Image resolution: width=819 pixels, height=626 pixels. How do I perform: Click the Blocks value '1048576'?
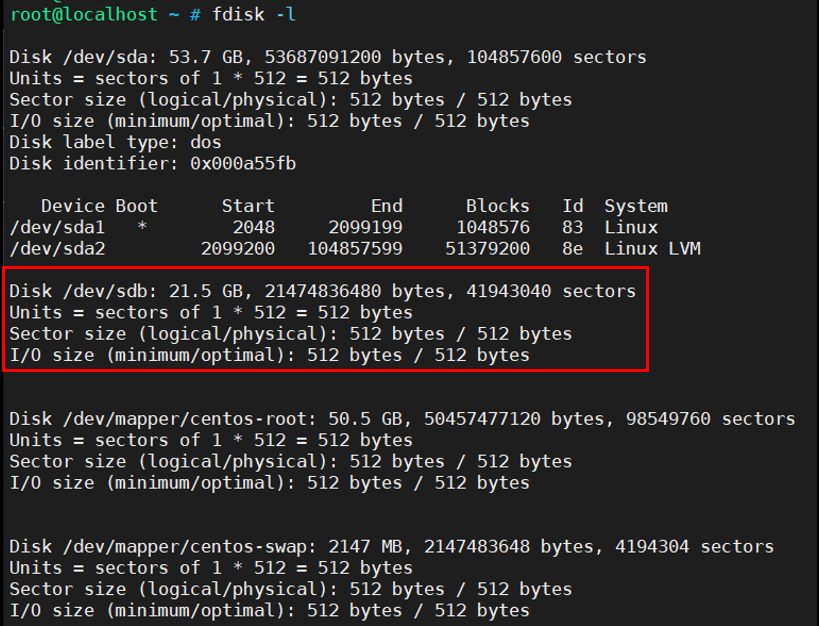point(493,227)
